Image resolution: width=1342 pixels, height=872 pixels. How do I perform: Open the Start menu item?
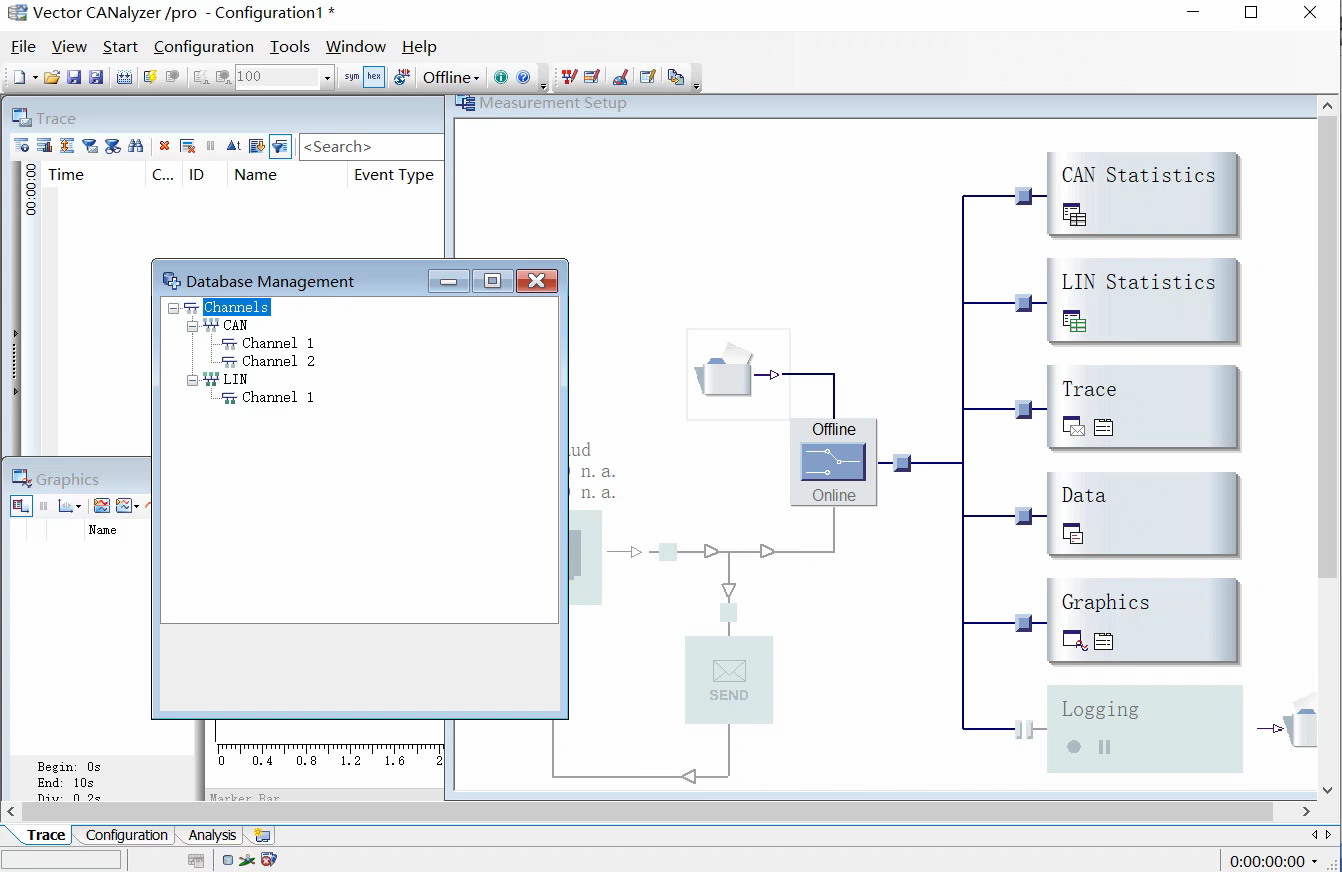[120, 46]
